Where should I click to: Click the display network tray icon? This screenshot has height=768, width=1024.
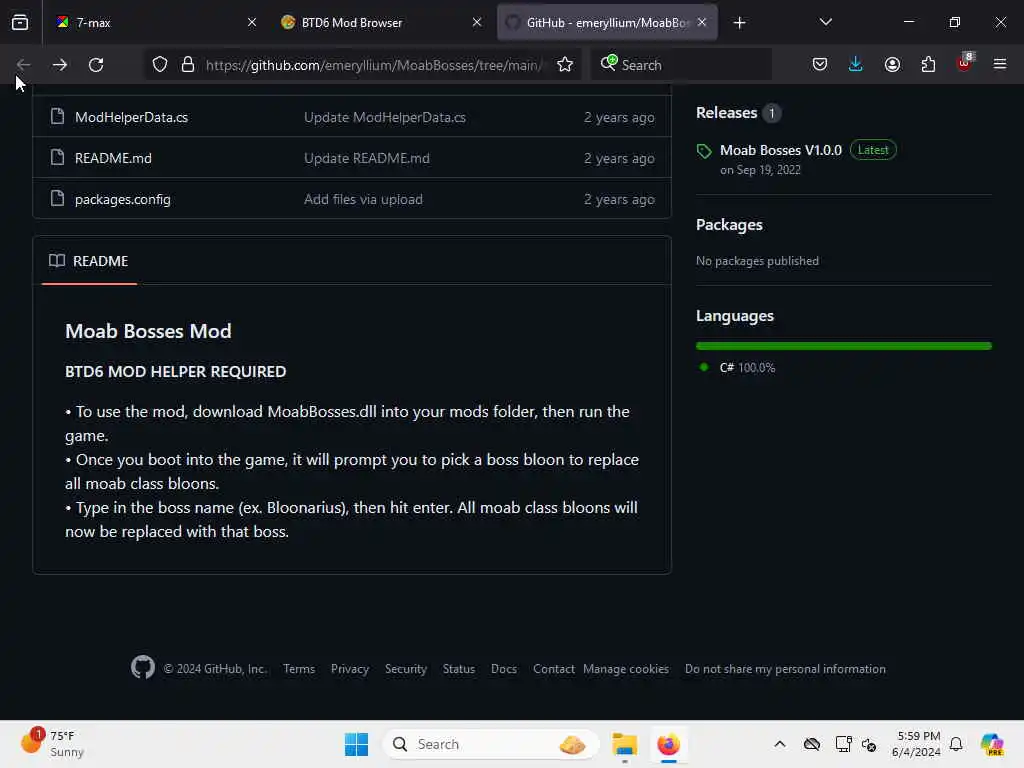click(843, 744)
